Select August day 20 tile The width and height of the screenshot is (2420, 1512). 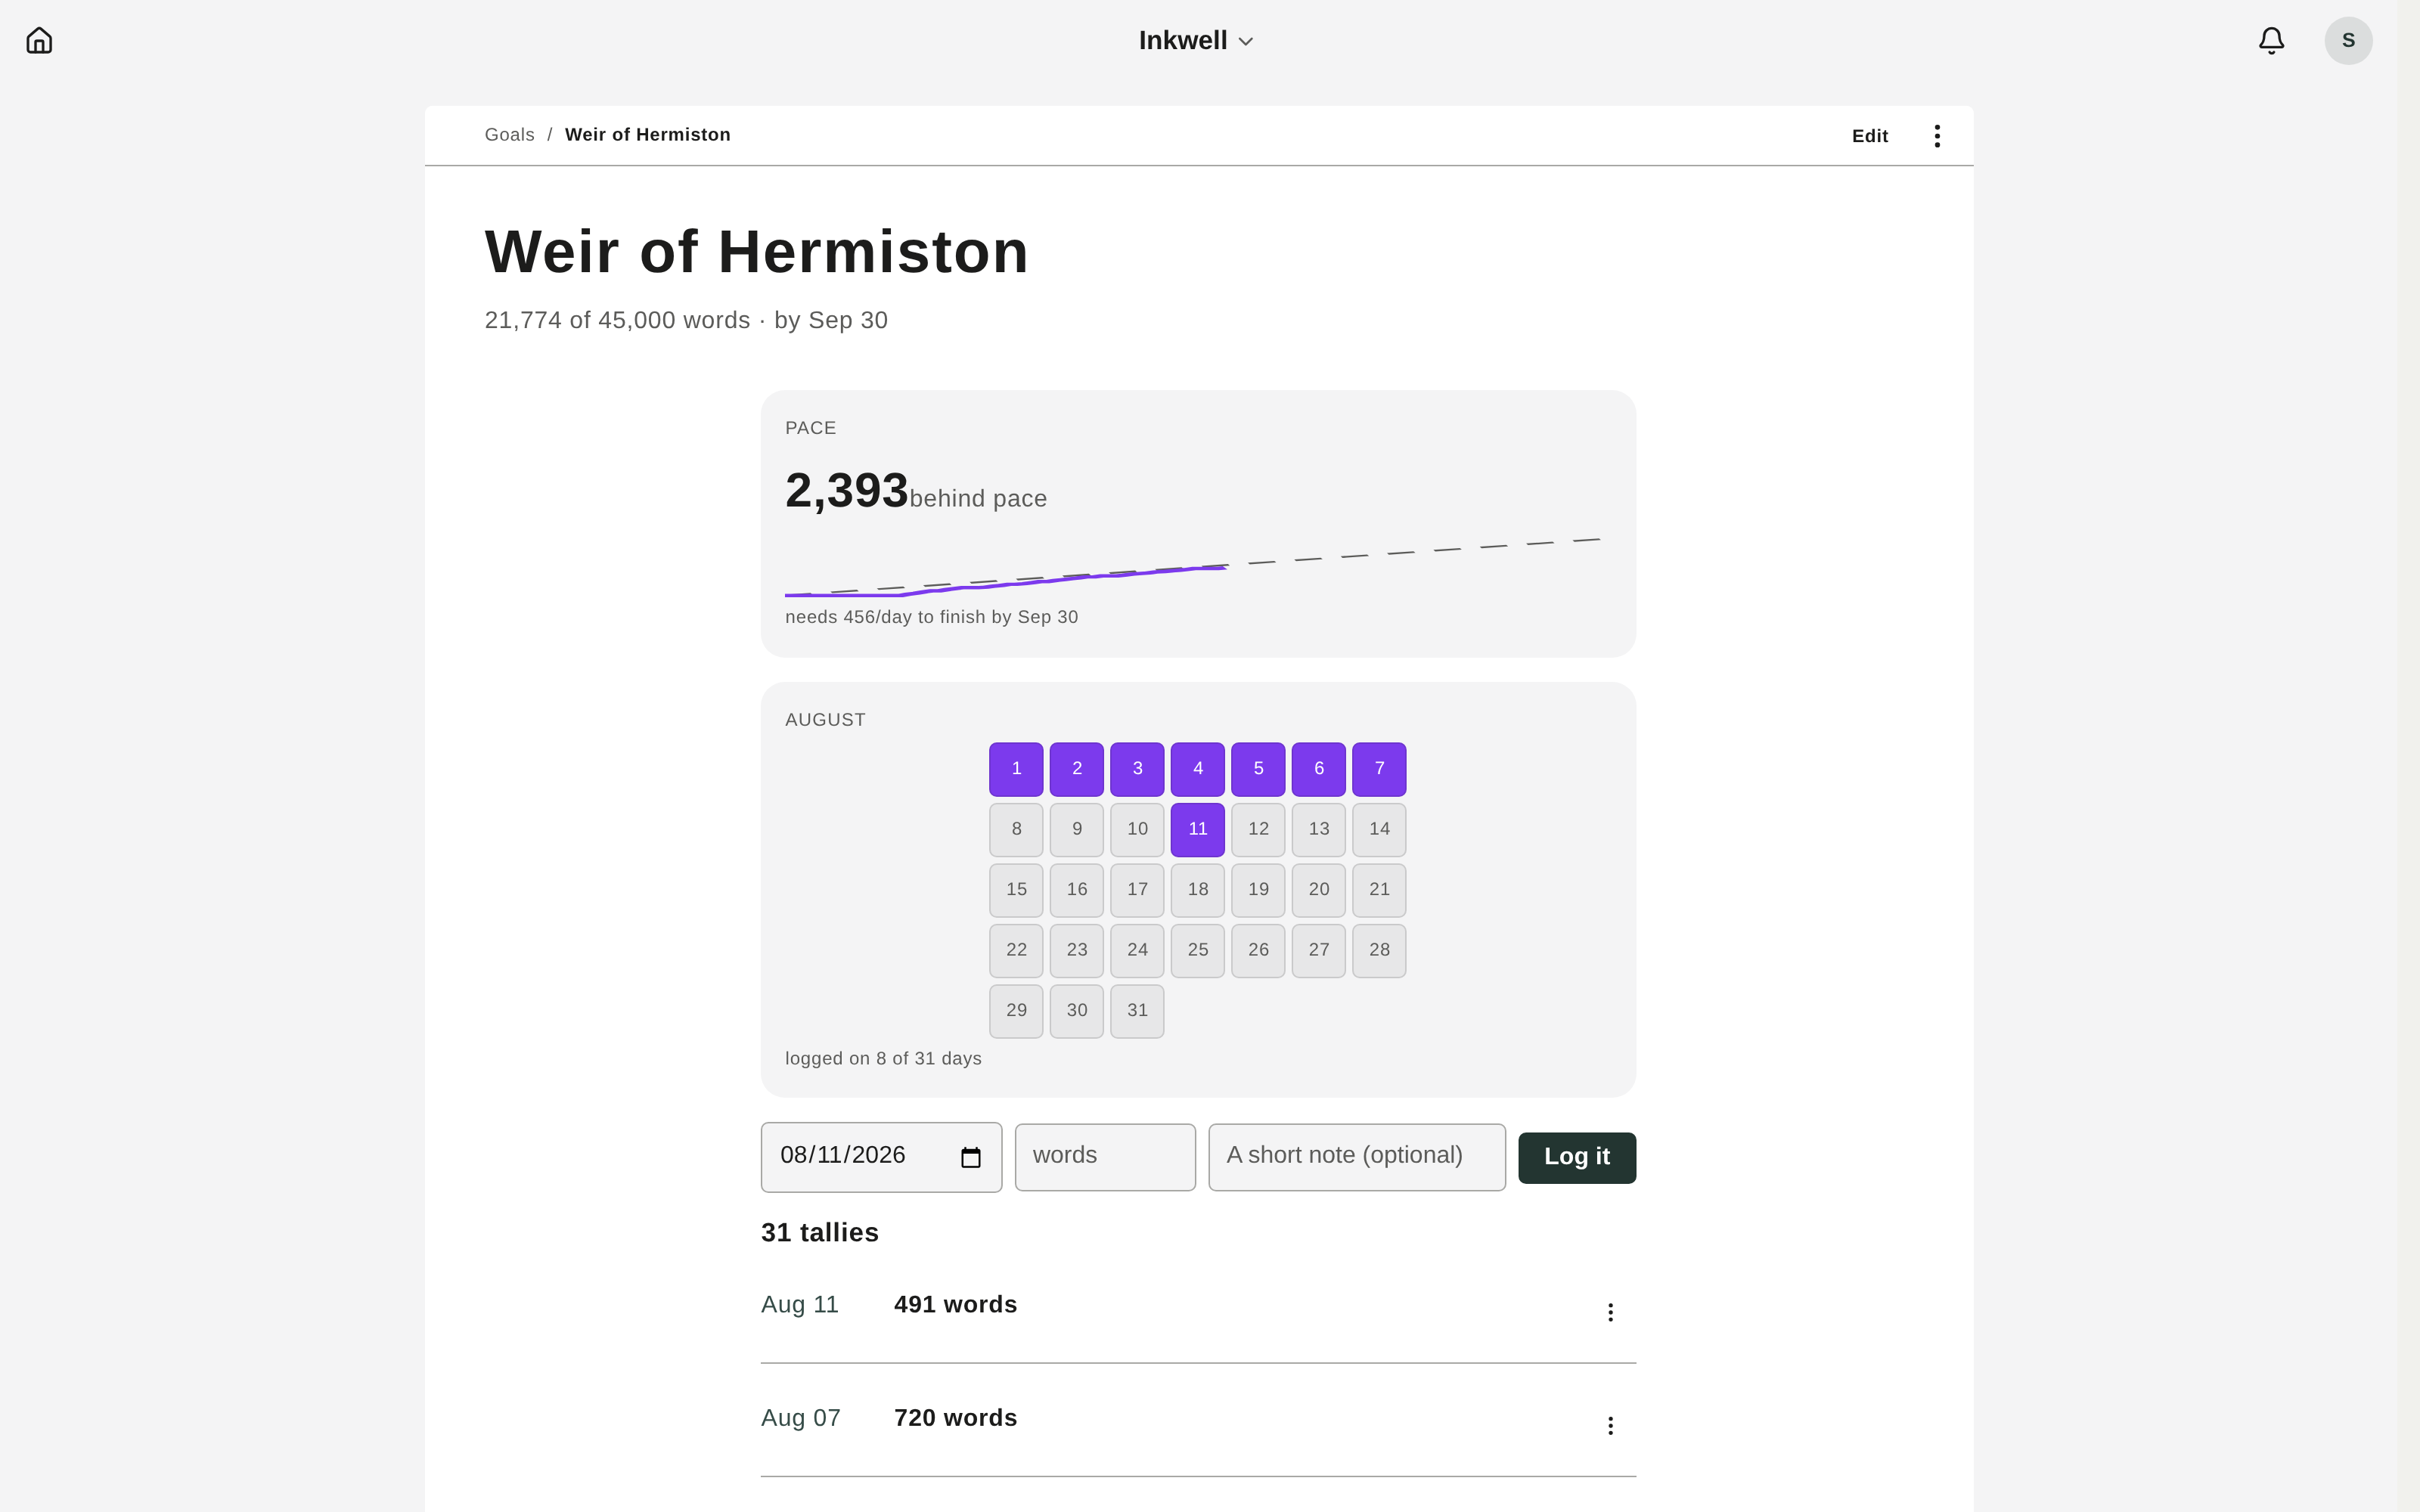[1318, 890]
